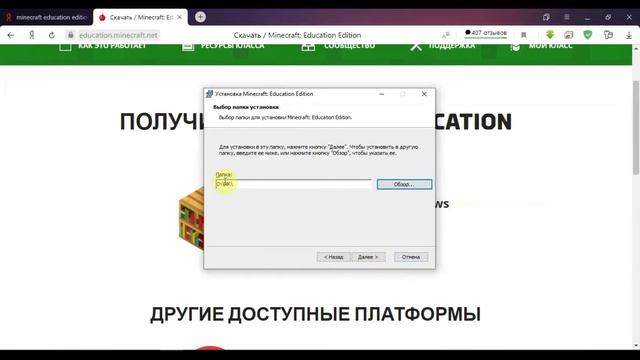Click the bookshelf block image on page
Viewport: 640px width, 360px height.
(x=191, y=219)
